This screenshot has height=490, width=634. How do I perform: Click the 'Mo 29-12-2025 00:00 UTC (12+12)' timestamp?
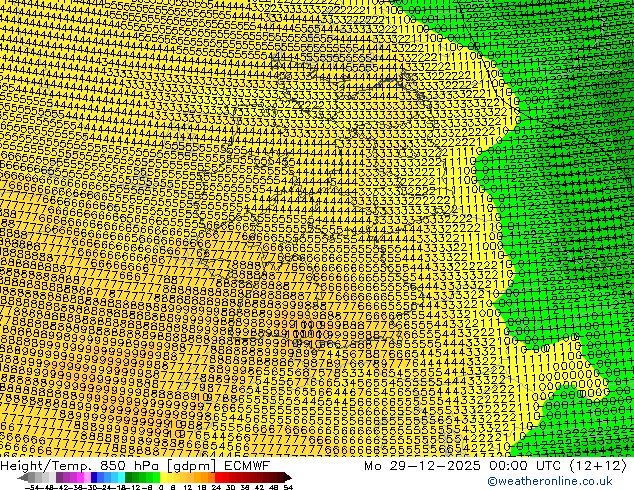[x=495, y=466]
